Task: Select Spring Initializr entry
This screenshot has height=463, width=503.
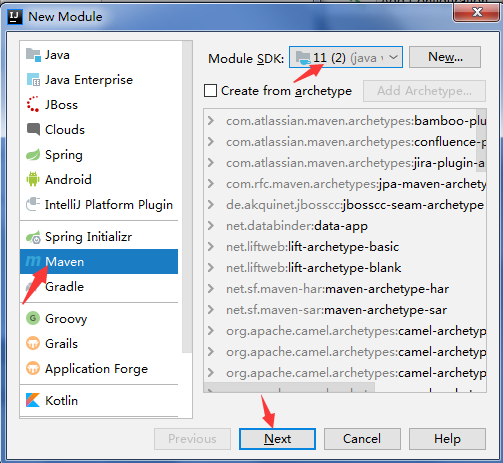Action: click(x=99, y=237)
